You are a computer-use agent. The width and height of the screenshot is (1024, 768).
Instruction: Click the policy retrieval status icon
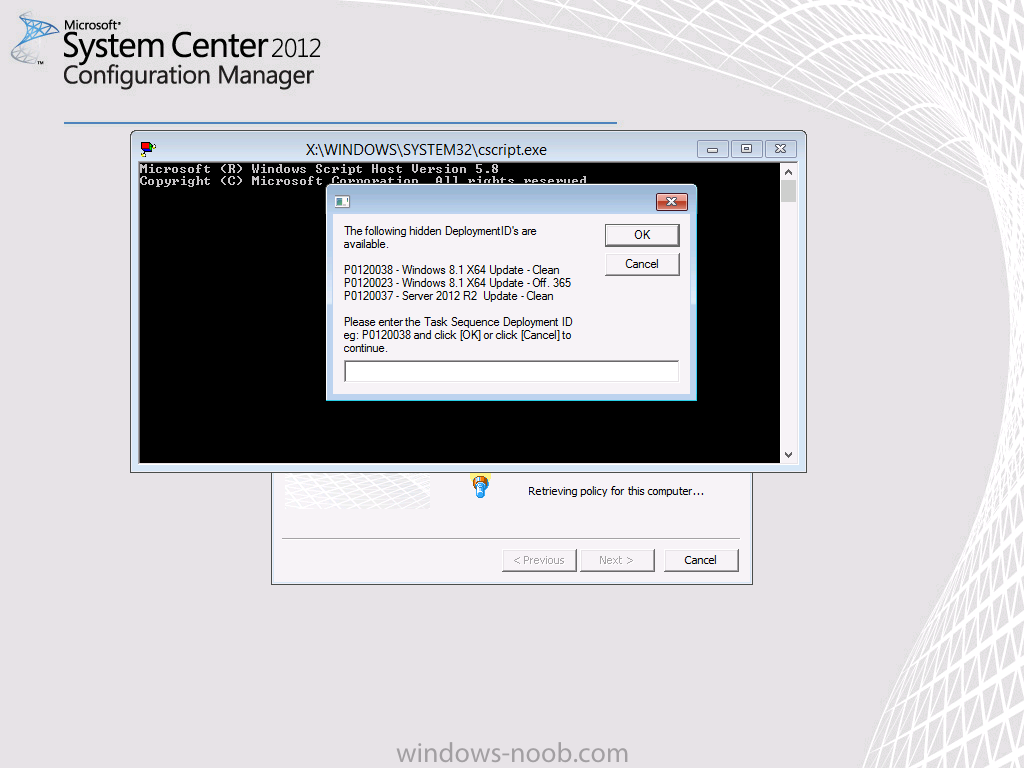tap(481, 486)
